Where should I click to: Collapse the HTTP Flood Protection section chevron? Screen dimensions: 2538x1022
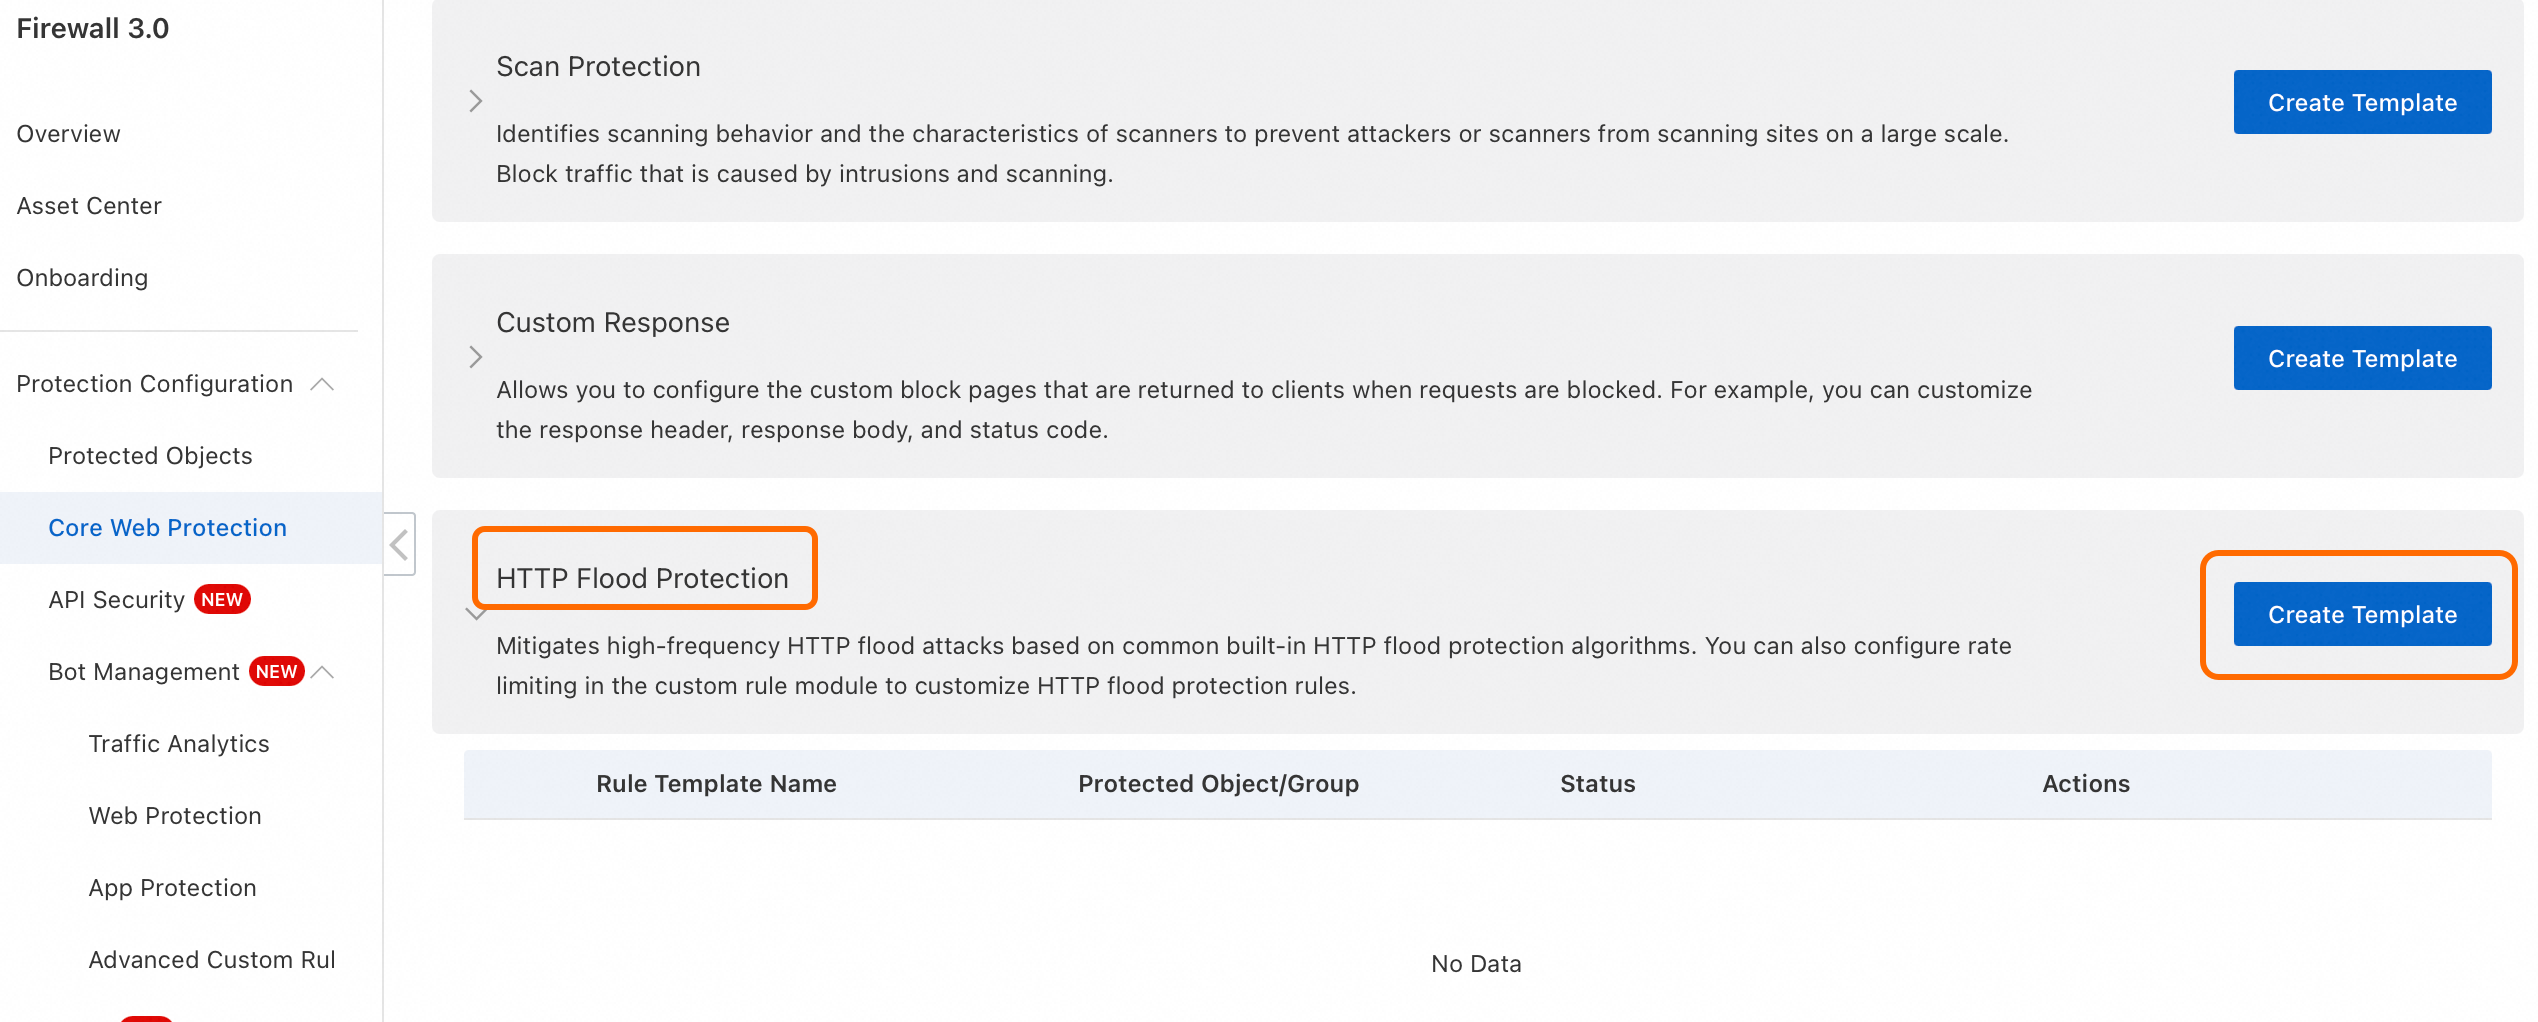click(476, 613)
